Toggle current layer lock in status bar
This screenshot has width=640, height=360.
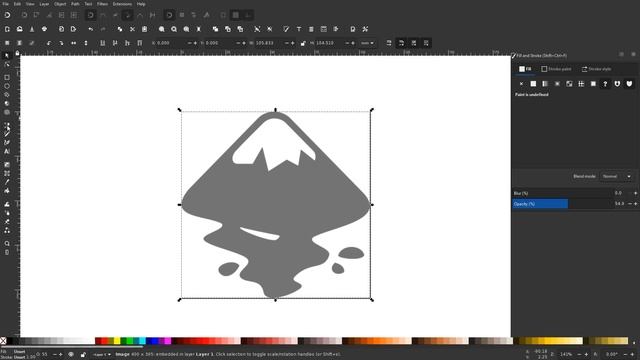83,355
